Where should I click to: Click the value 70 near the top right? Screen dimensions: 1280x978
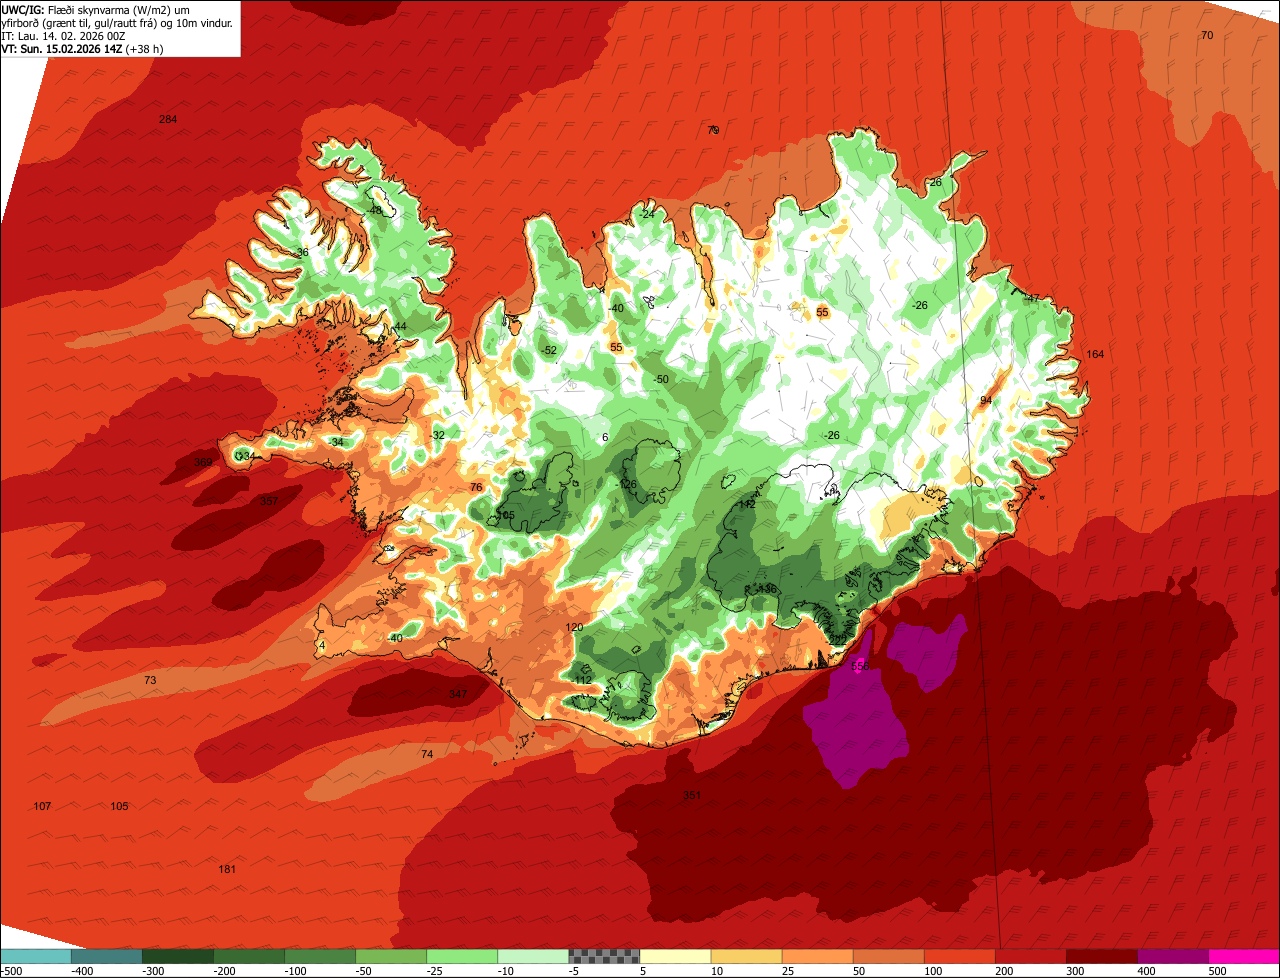click(x=1207, y=36)
